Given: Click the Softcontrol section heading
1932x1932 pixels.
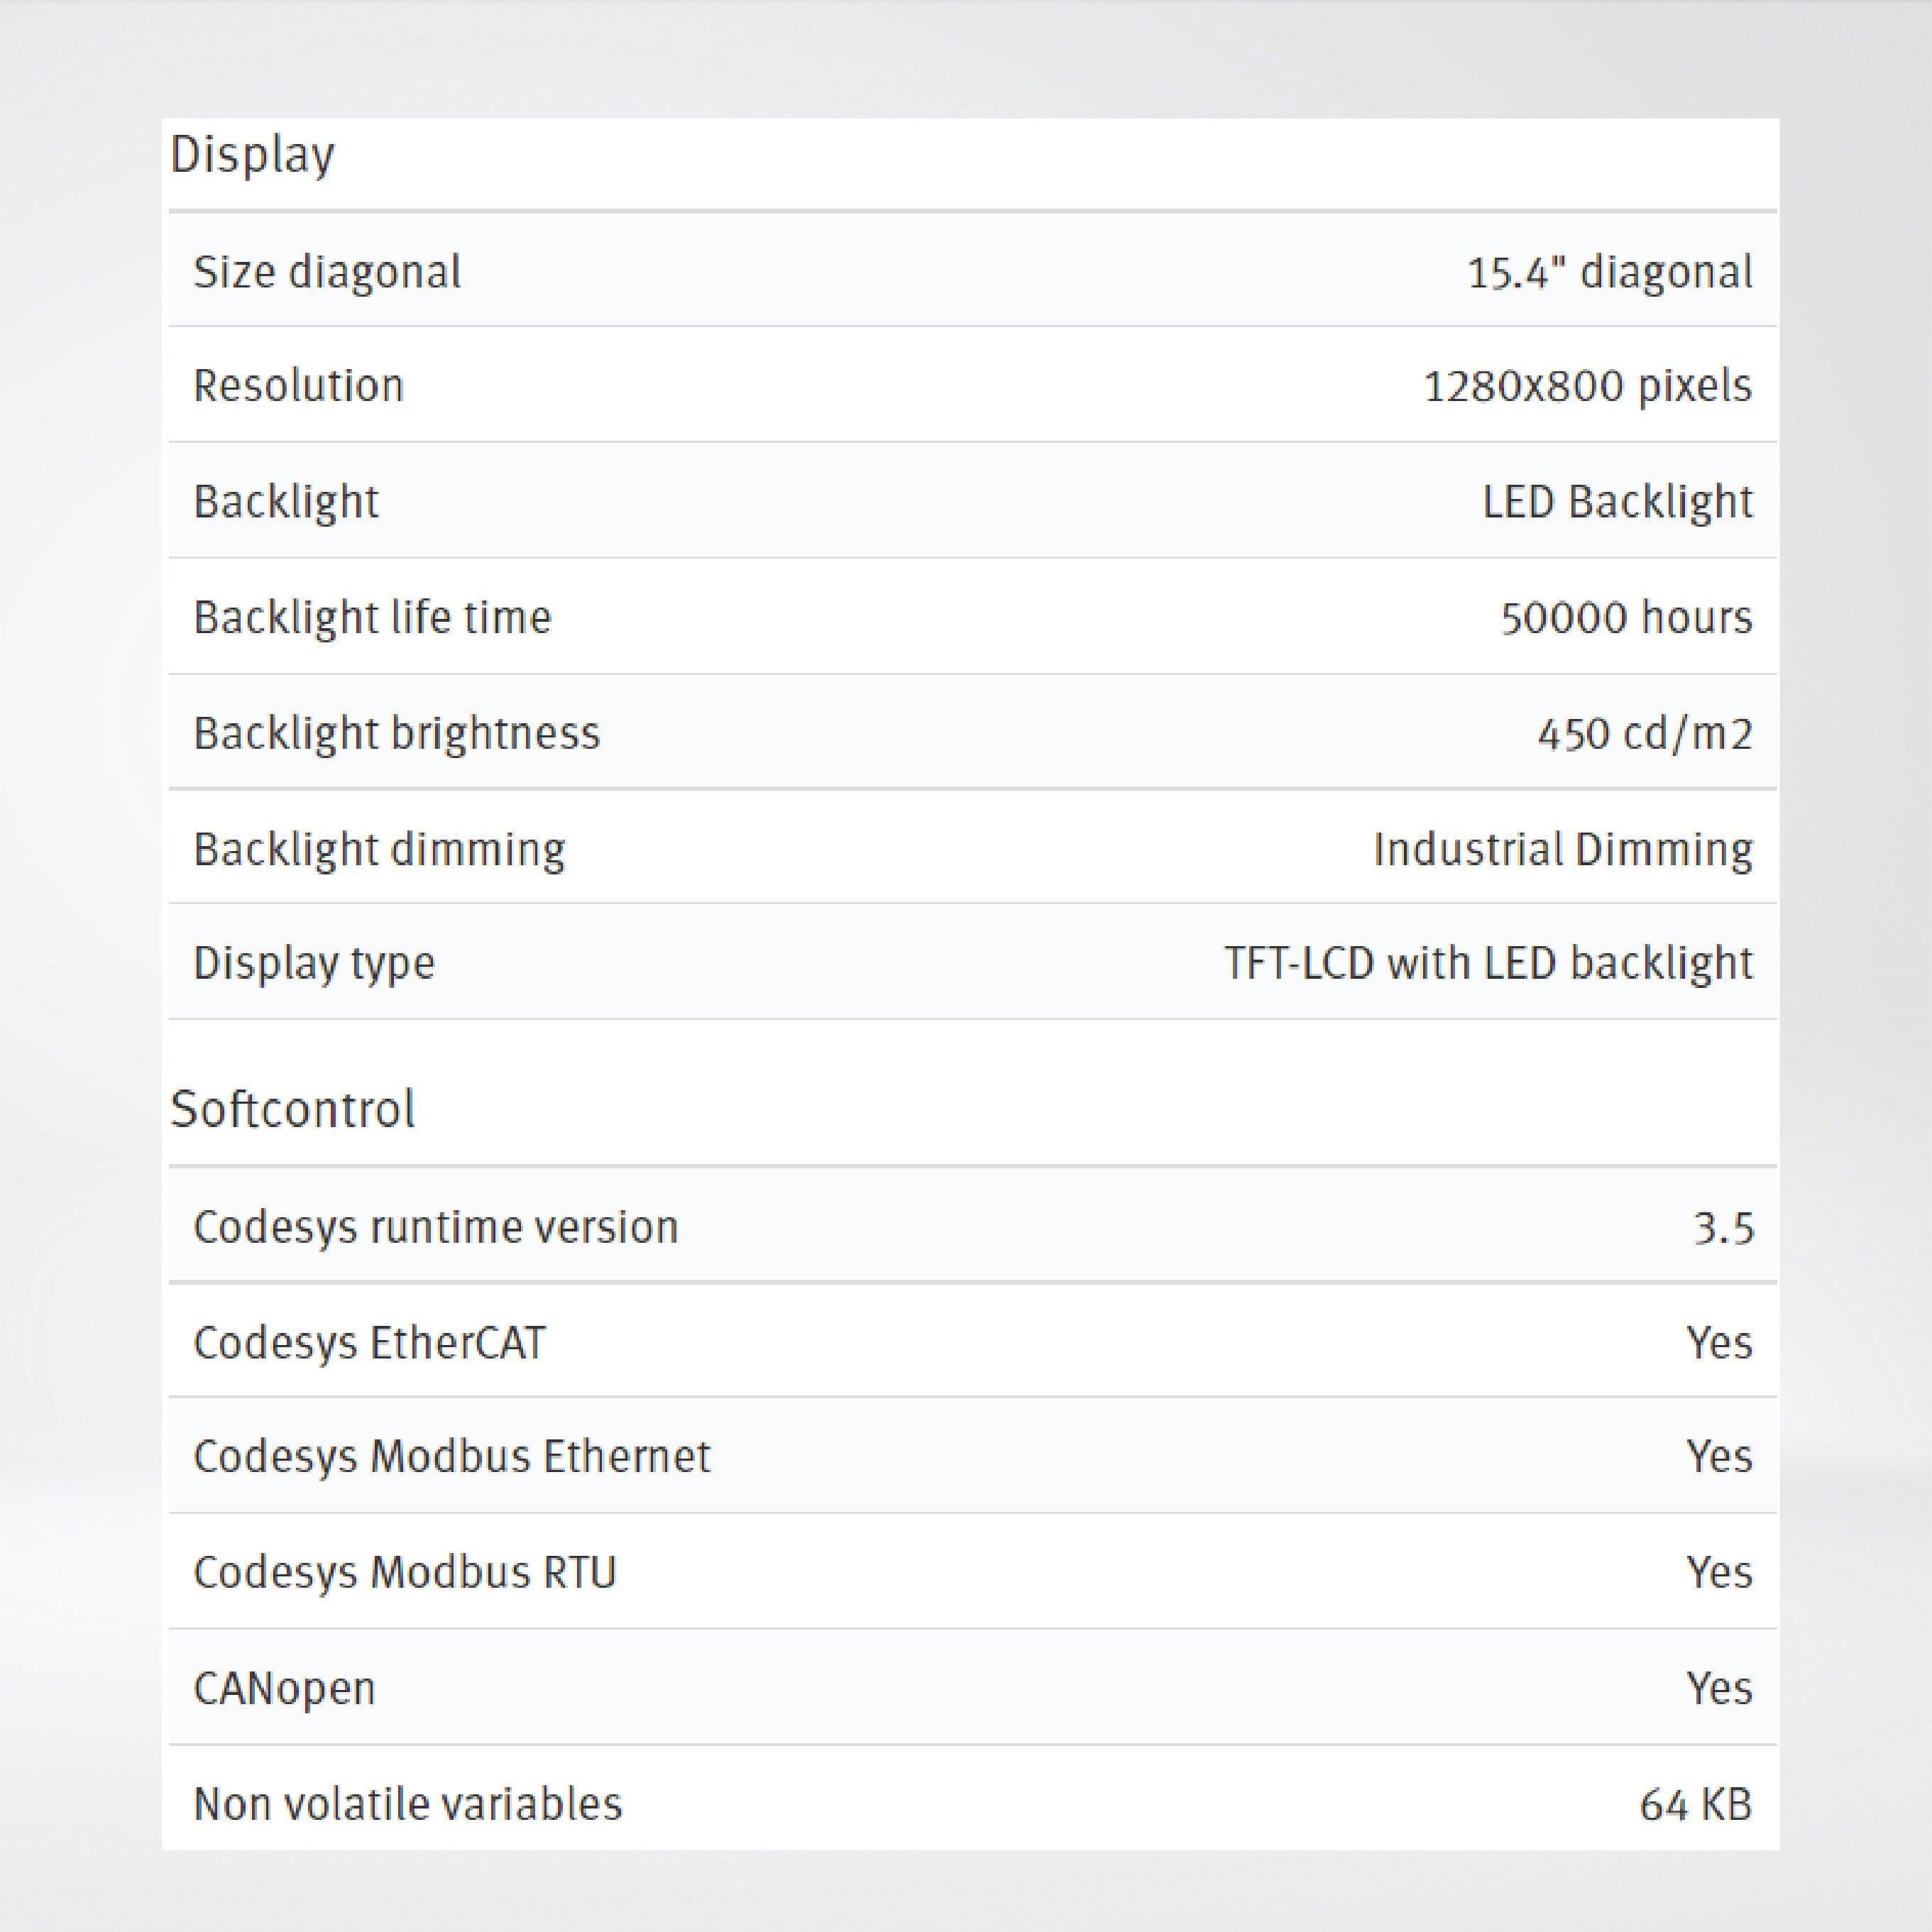Looking at the screenshot, I should [x=292, y=1109].
